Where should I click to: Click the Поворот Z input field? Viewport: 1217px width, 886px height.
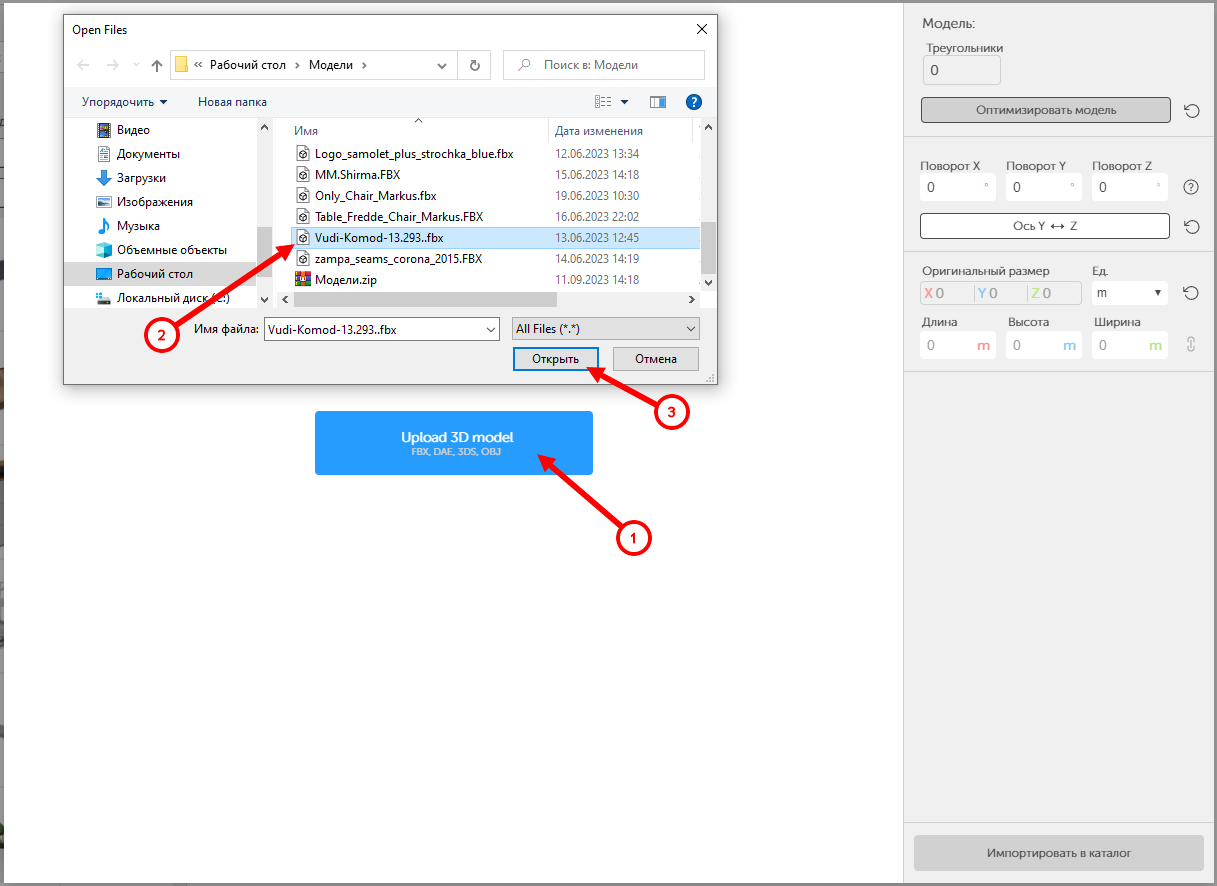1130,187
